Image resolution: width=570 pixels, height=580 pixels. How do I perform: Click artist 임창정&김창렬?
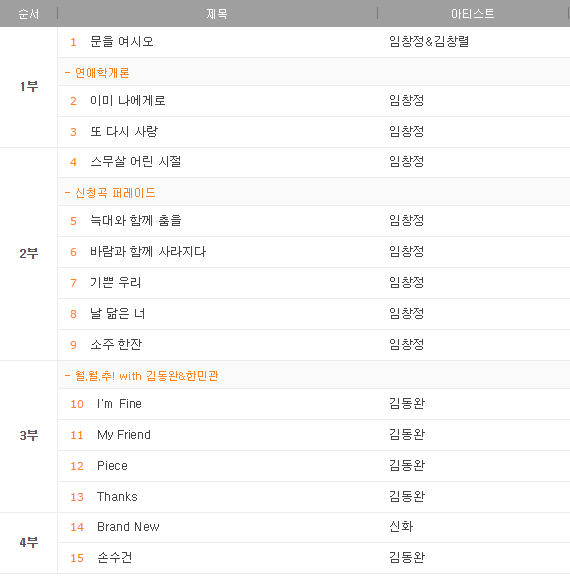click(x=429, y=41)
